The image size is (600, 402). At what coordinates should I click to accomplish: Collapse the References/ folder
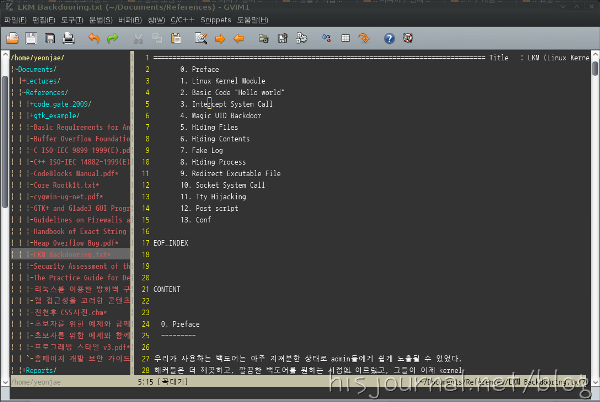point(45,92)
